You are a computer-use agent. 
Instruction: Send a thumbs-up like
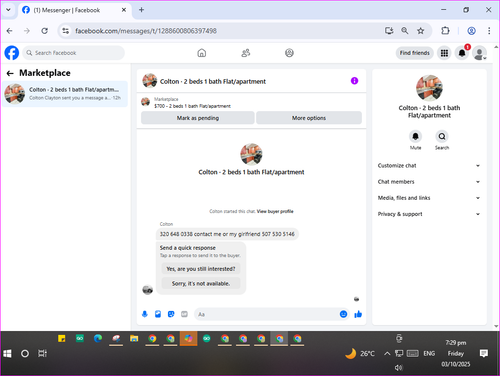358,314
